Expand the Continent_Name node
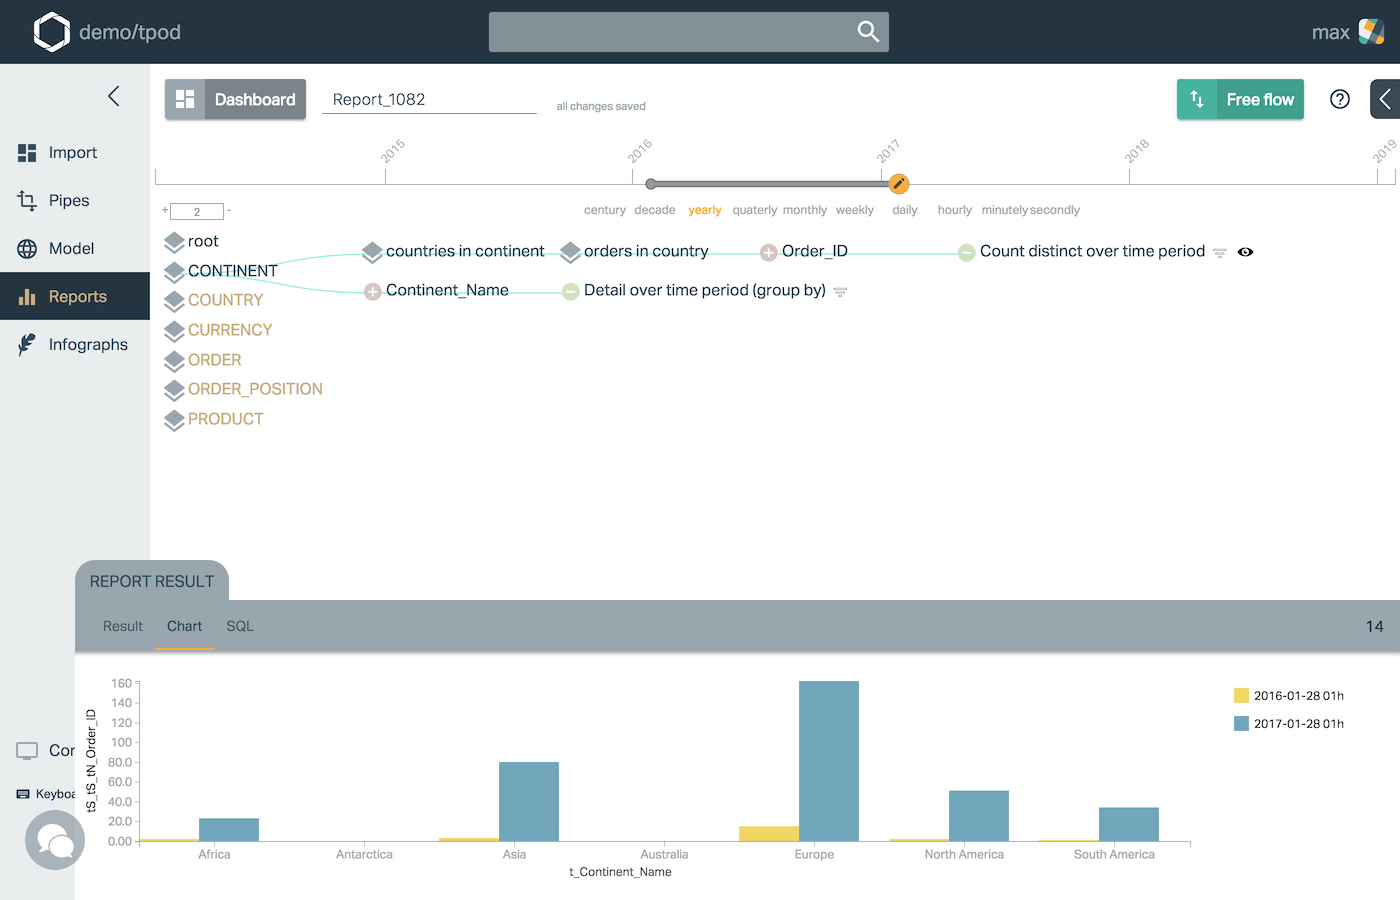 371,290
